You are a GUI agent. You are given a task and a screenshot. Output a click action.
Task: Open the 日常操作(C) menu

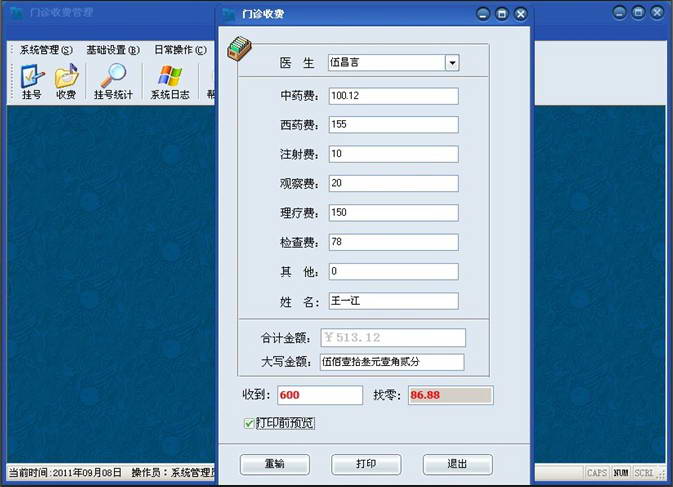click(x=180, y=50)
